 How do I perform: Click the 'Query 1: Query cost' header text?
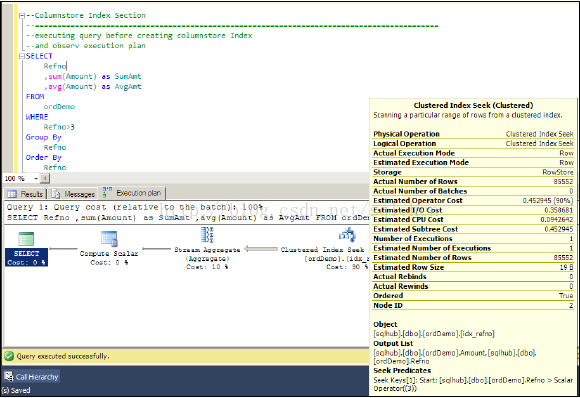(x=135, y=208)
